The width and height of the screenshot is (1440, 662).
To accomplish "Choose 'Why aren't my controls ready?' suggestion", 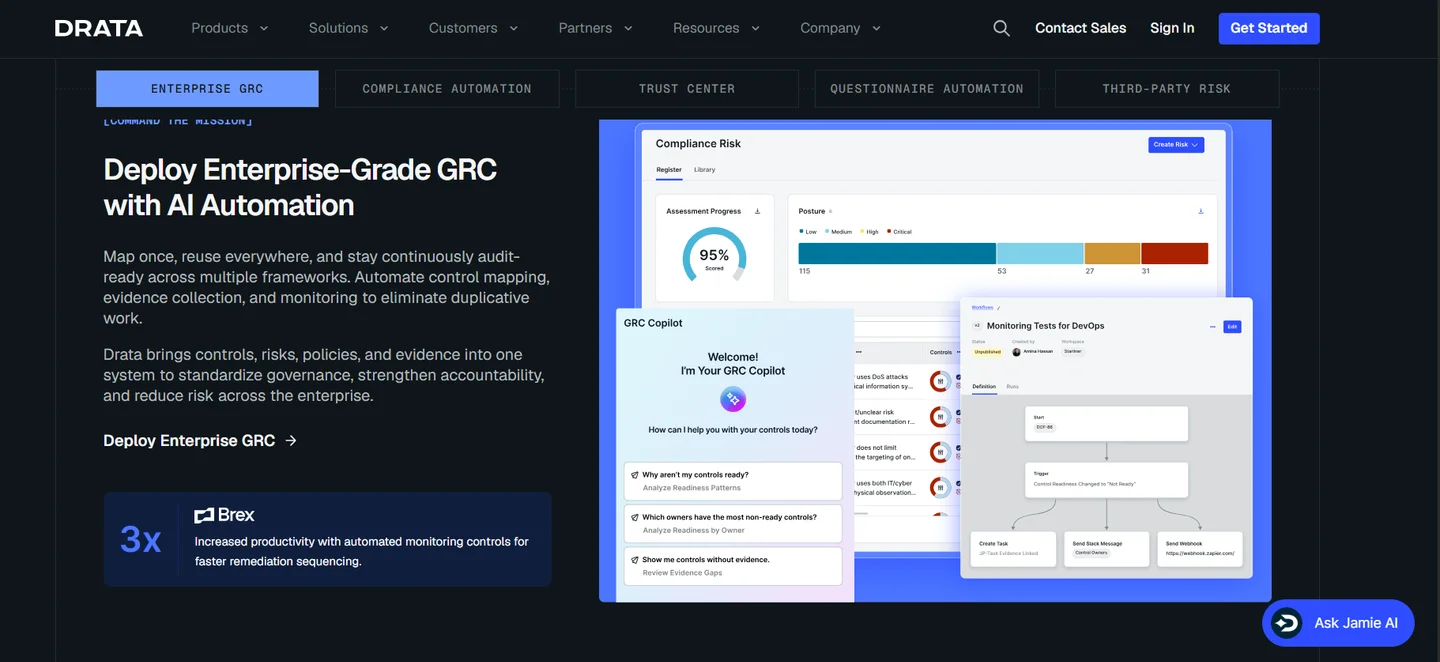I will coord(733,481).
